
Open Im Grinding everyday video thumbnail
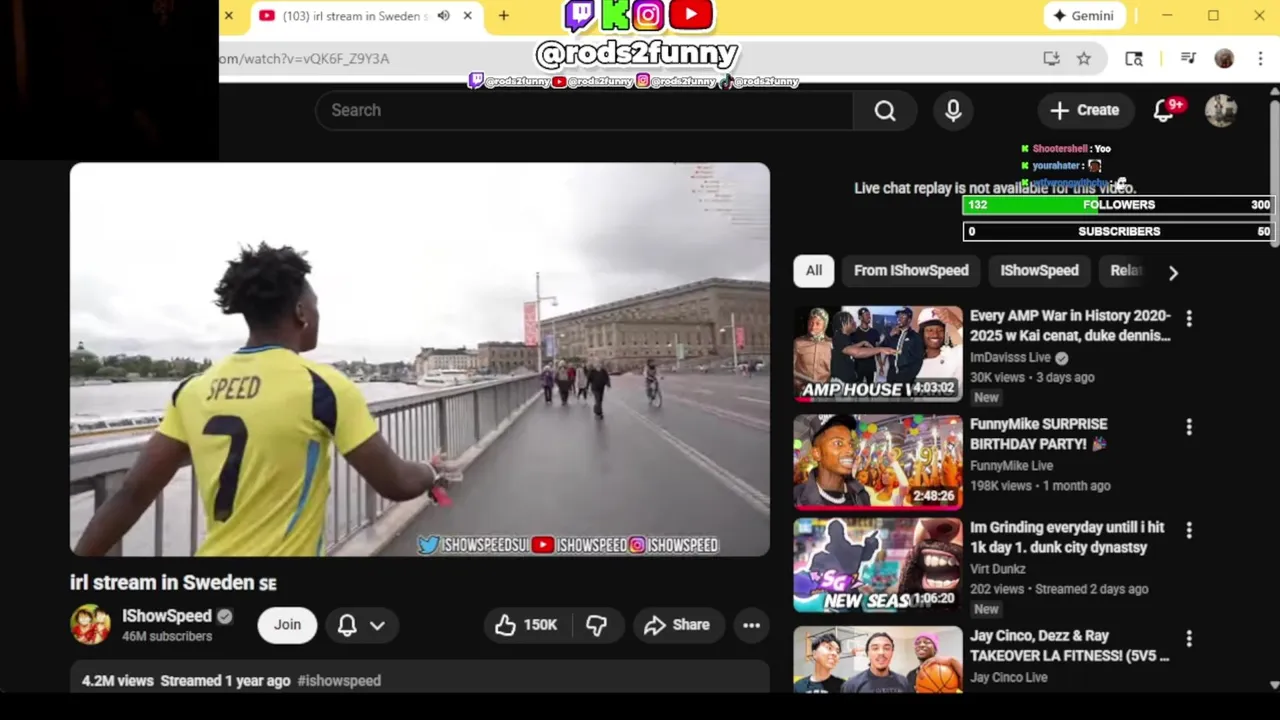click(x=878, y=565)
